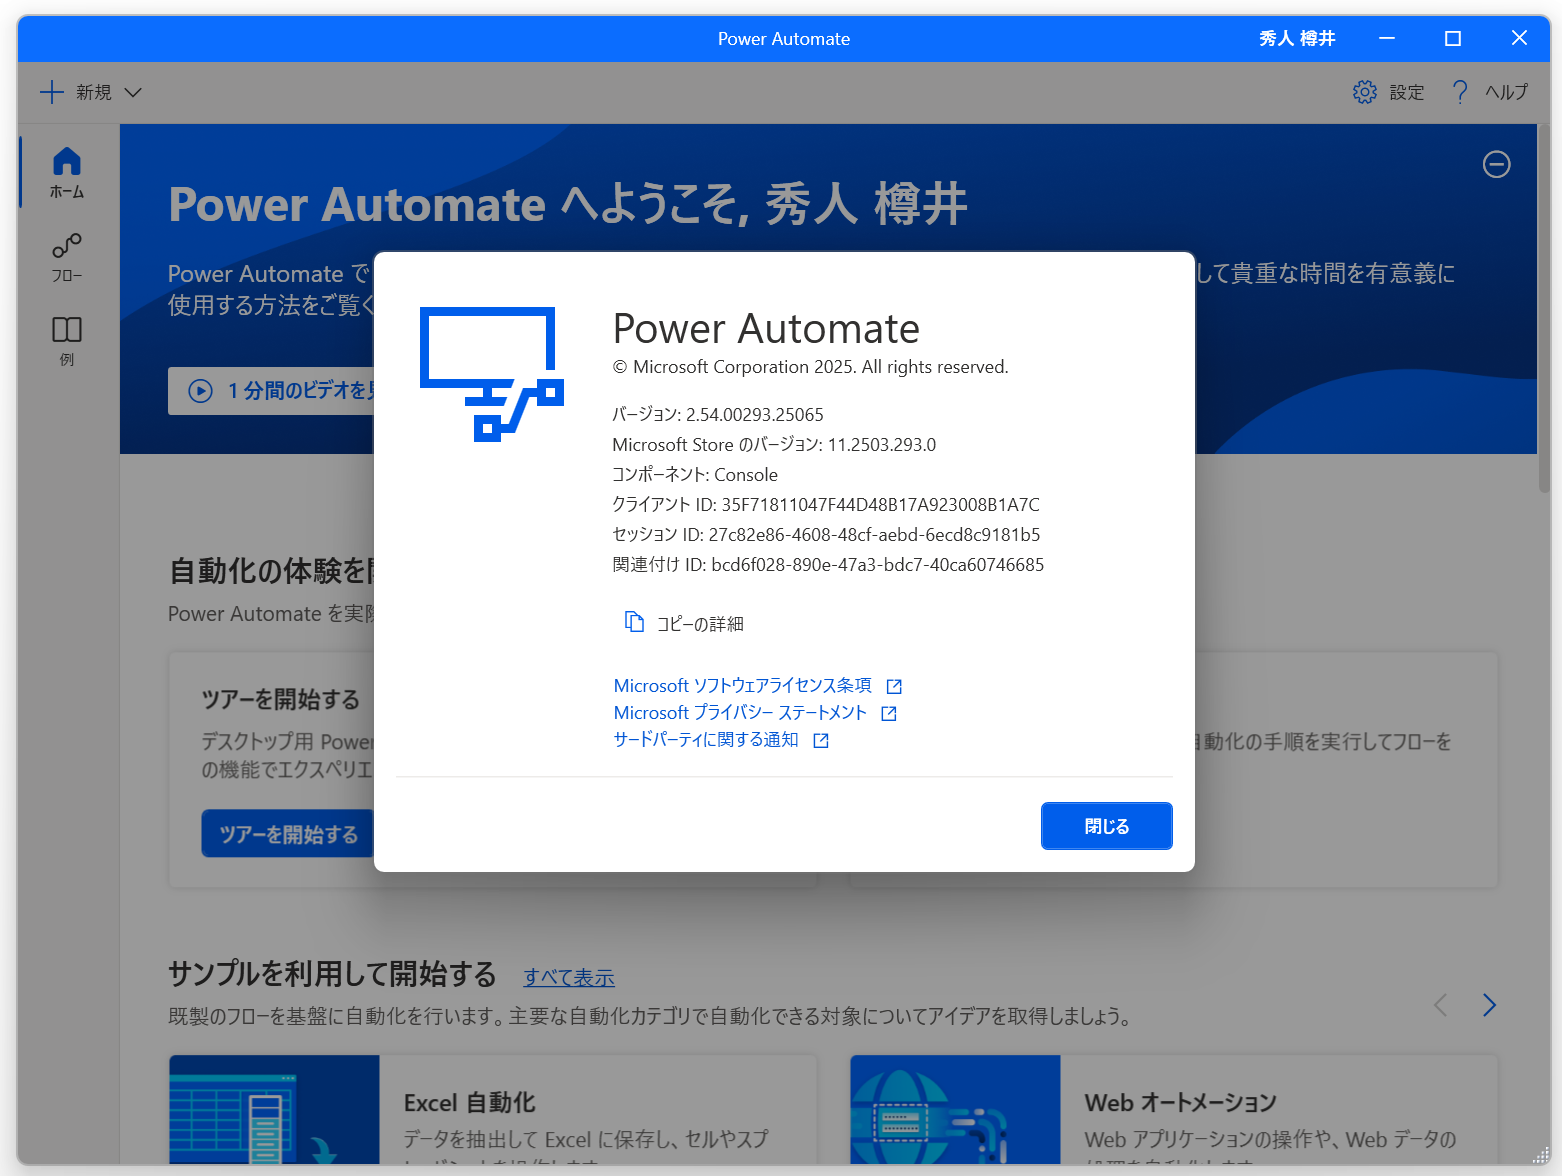1562x1176 pixels.
Task: Open the すべて表示 link
Action: (x=568, y=976)
